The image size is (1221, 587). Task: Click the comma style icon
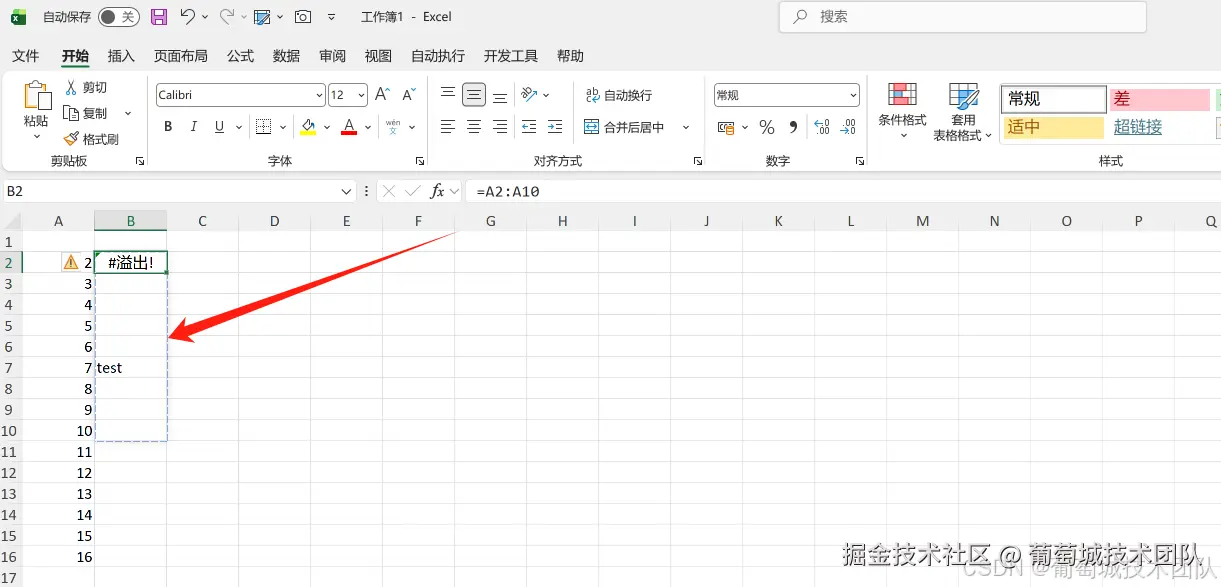pos(793,127)
